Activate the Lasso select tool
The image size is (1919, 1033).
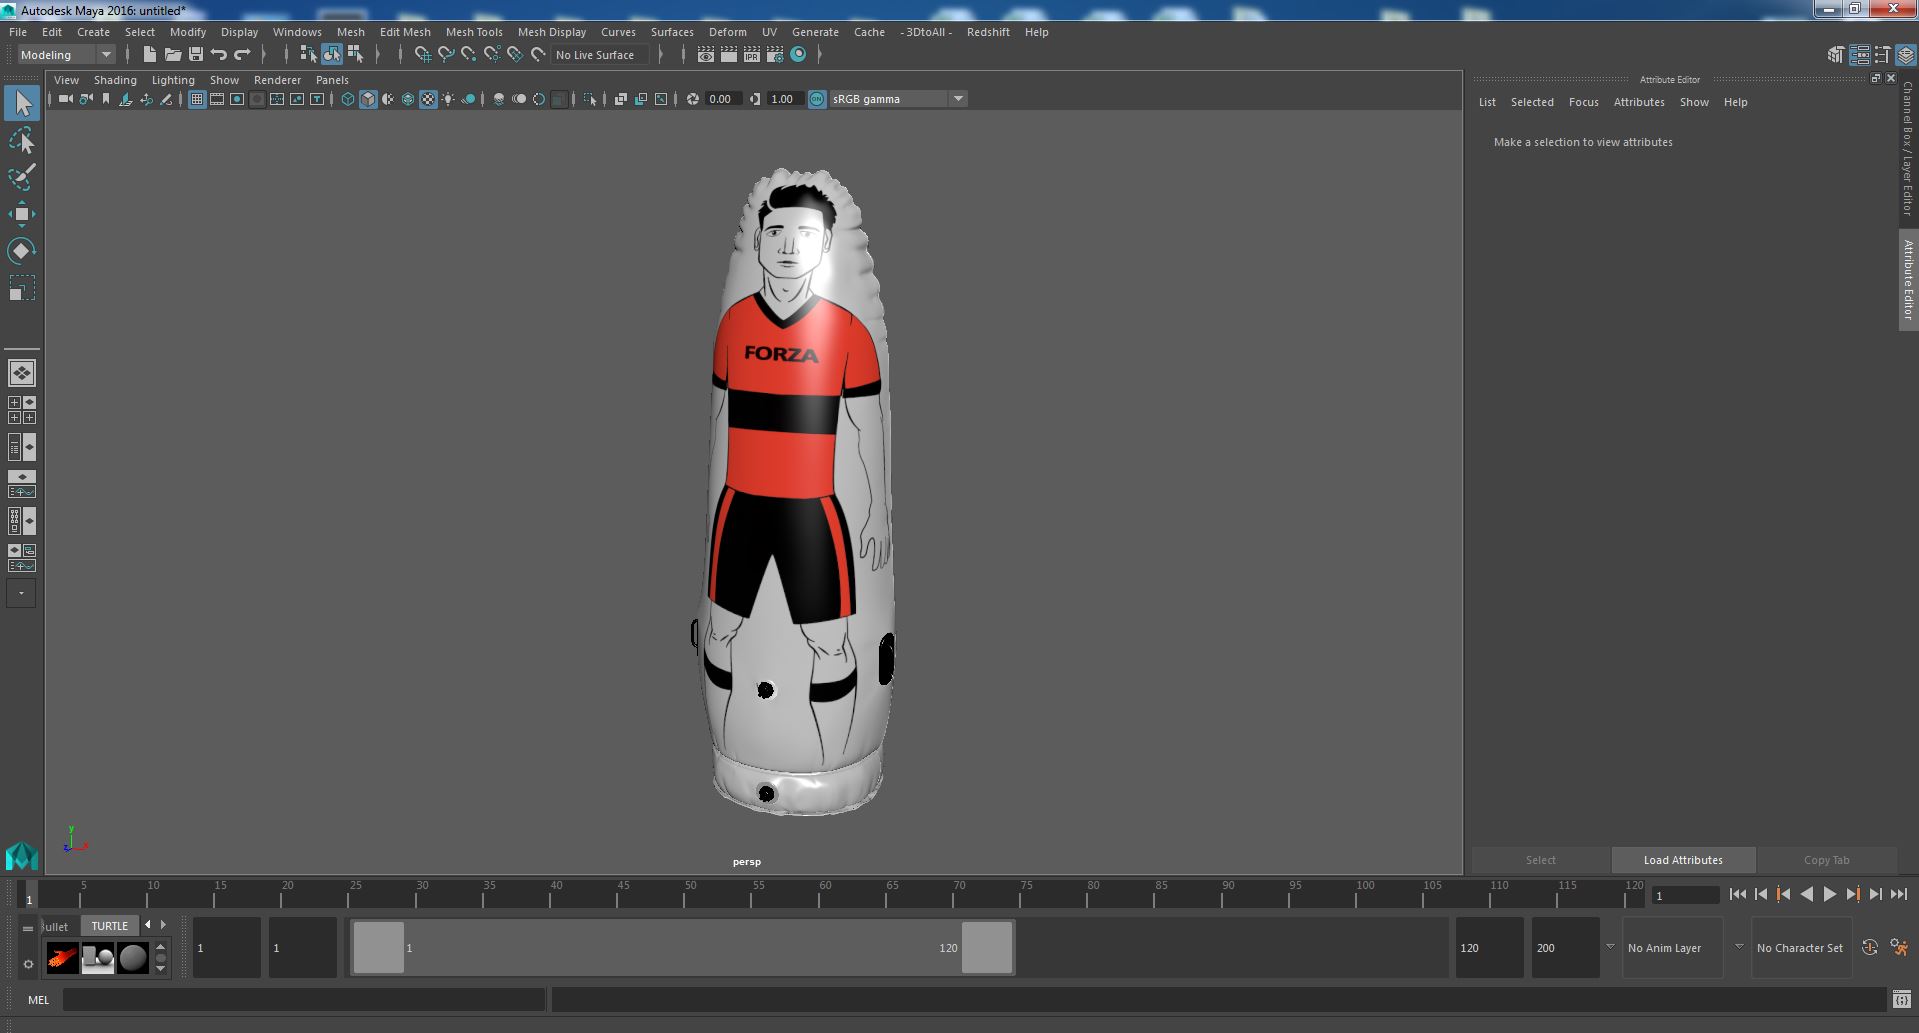click(22, 141)
